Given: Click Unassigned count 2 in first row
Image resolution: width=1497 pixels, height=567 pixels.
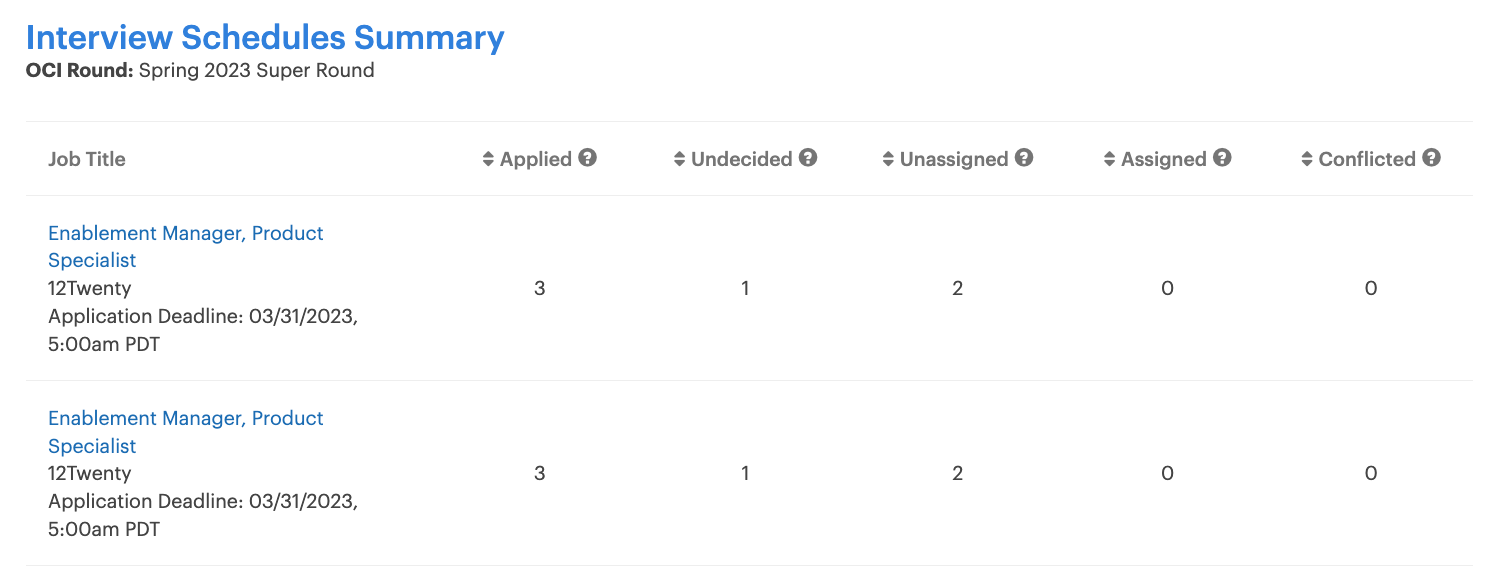Looking at the screenshot, I should pos(957,289).
